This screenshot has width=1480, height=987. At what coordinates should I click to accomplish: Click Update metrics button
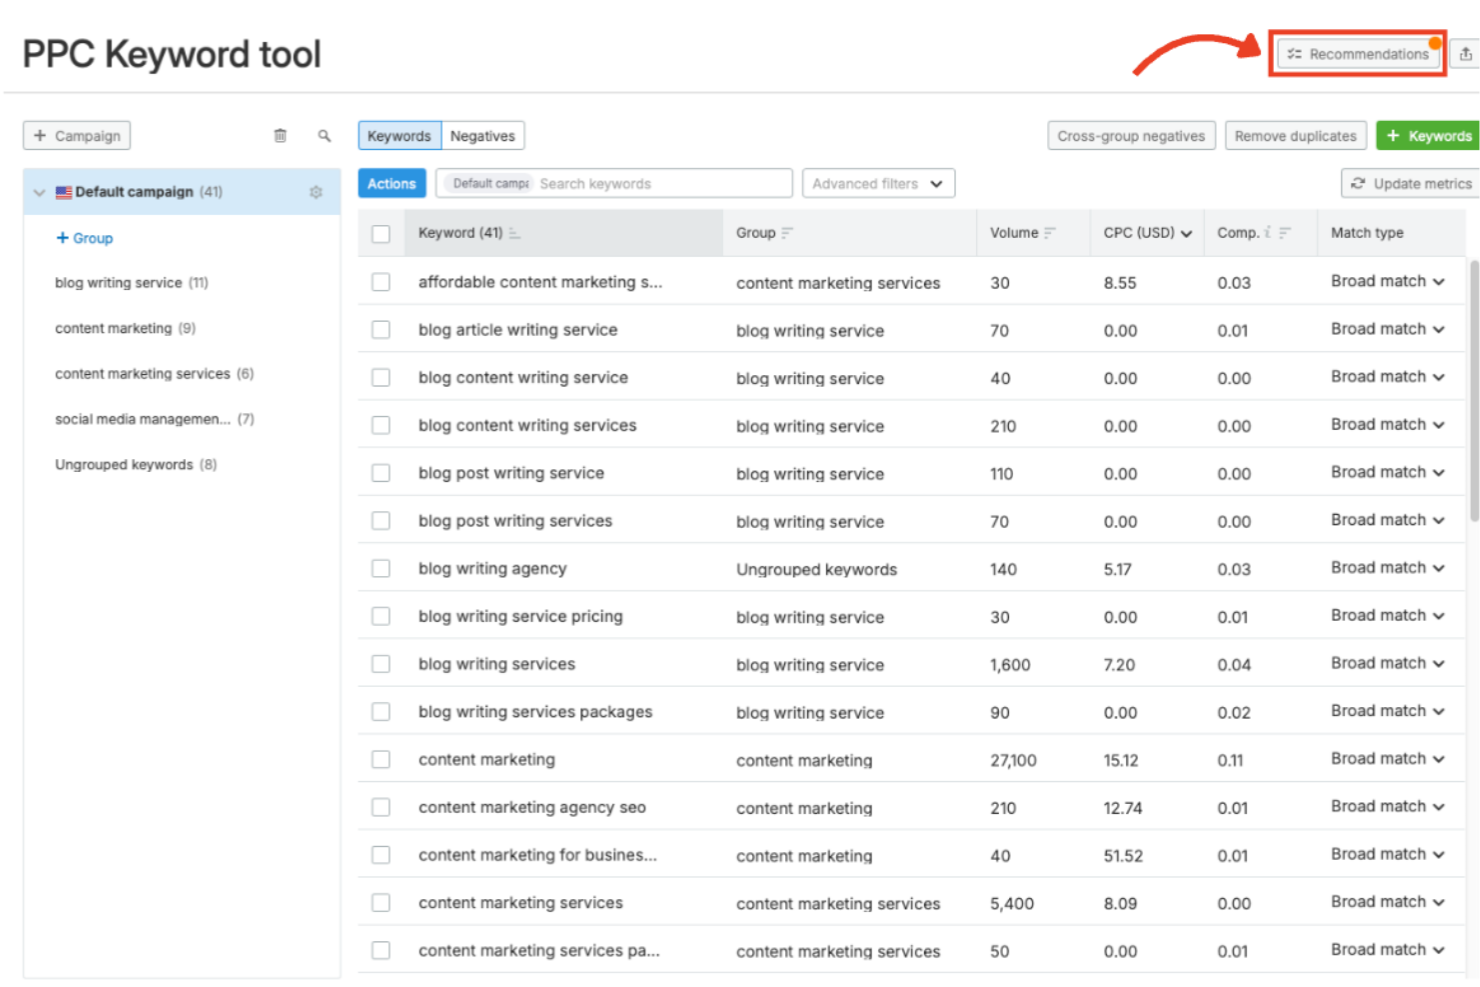pyautogui.click(x=1410, y=184)
